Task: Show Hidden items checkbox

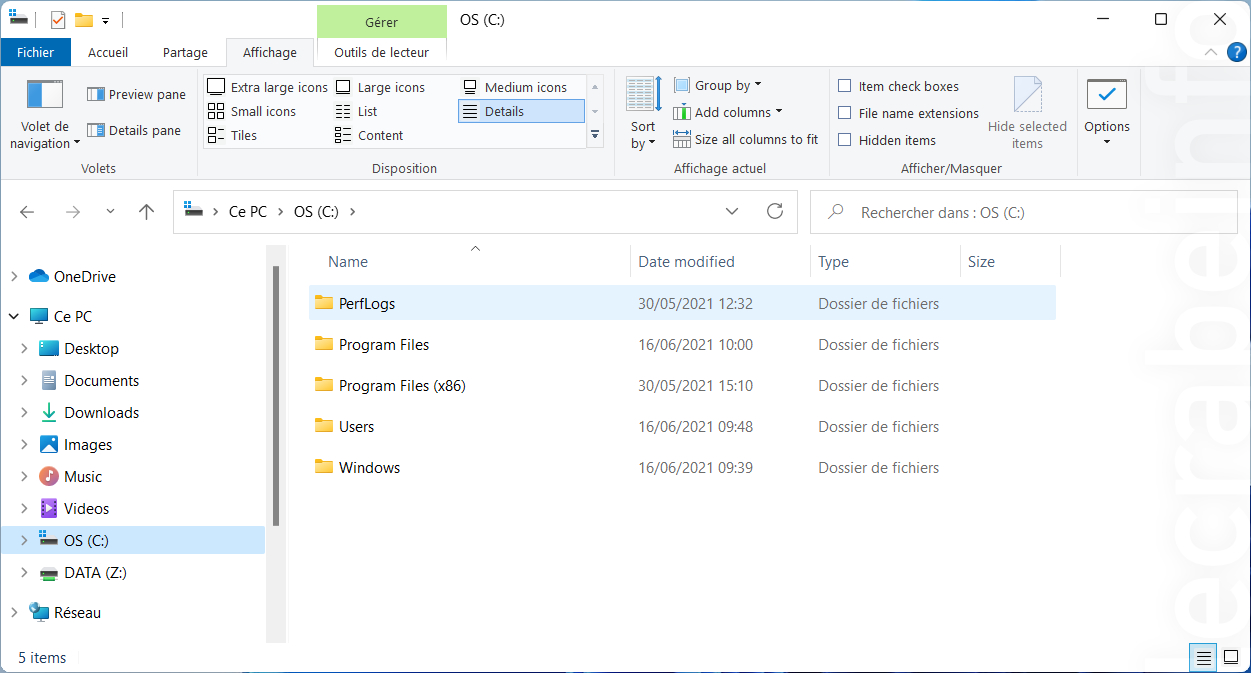Action: tap(887, 140)
